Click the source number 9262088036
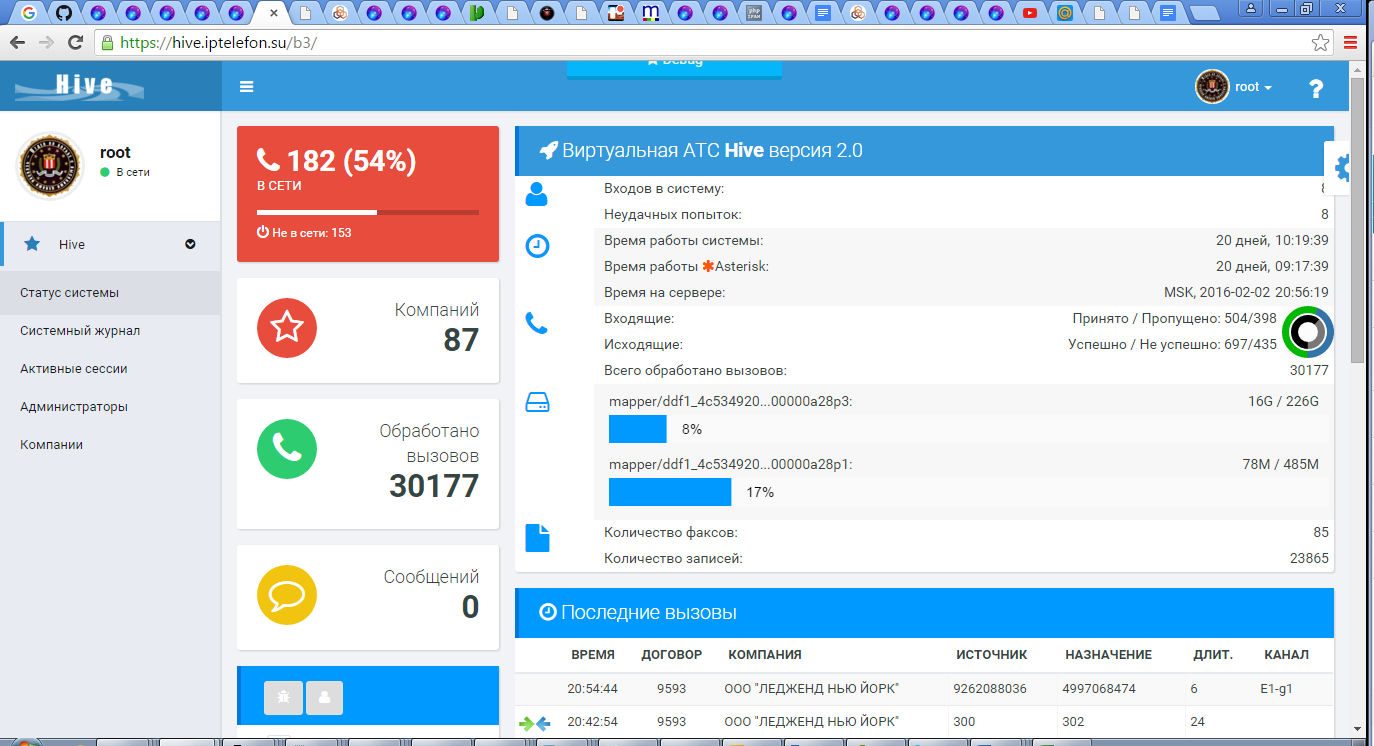Screen dimensions: 1374x746 tap(992, 689)
